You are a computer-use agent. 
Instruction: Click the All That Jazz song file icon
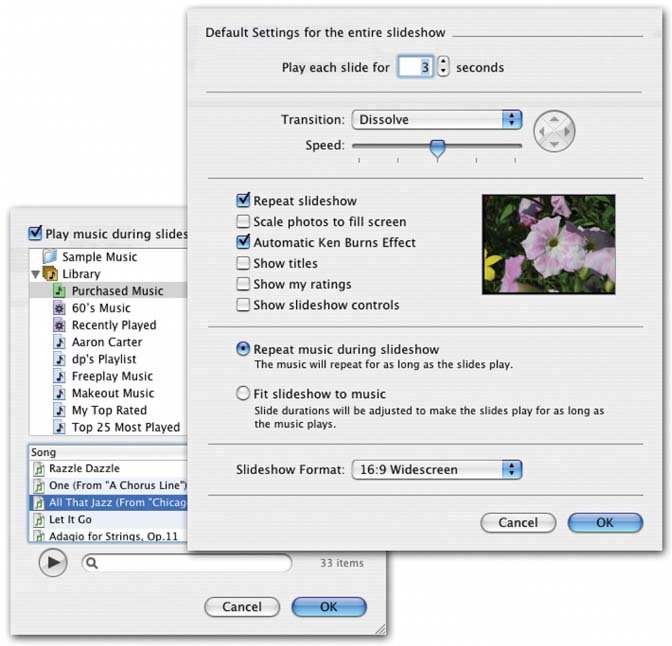[x=39, y=502]
